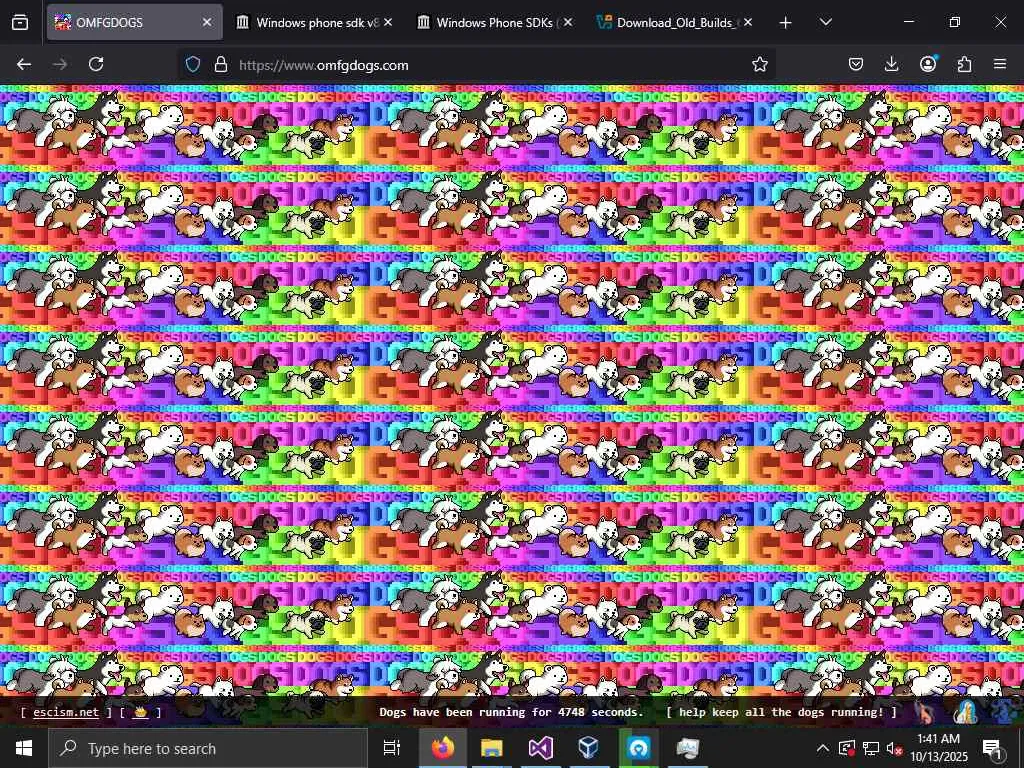The height and width of the screenshot is (768, 1024).
Task: Open VirtualBox from taskbar
Action: [x=589, y=748]
